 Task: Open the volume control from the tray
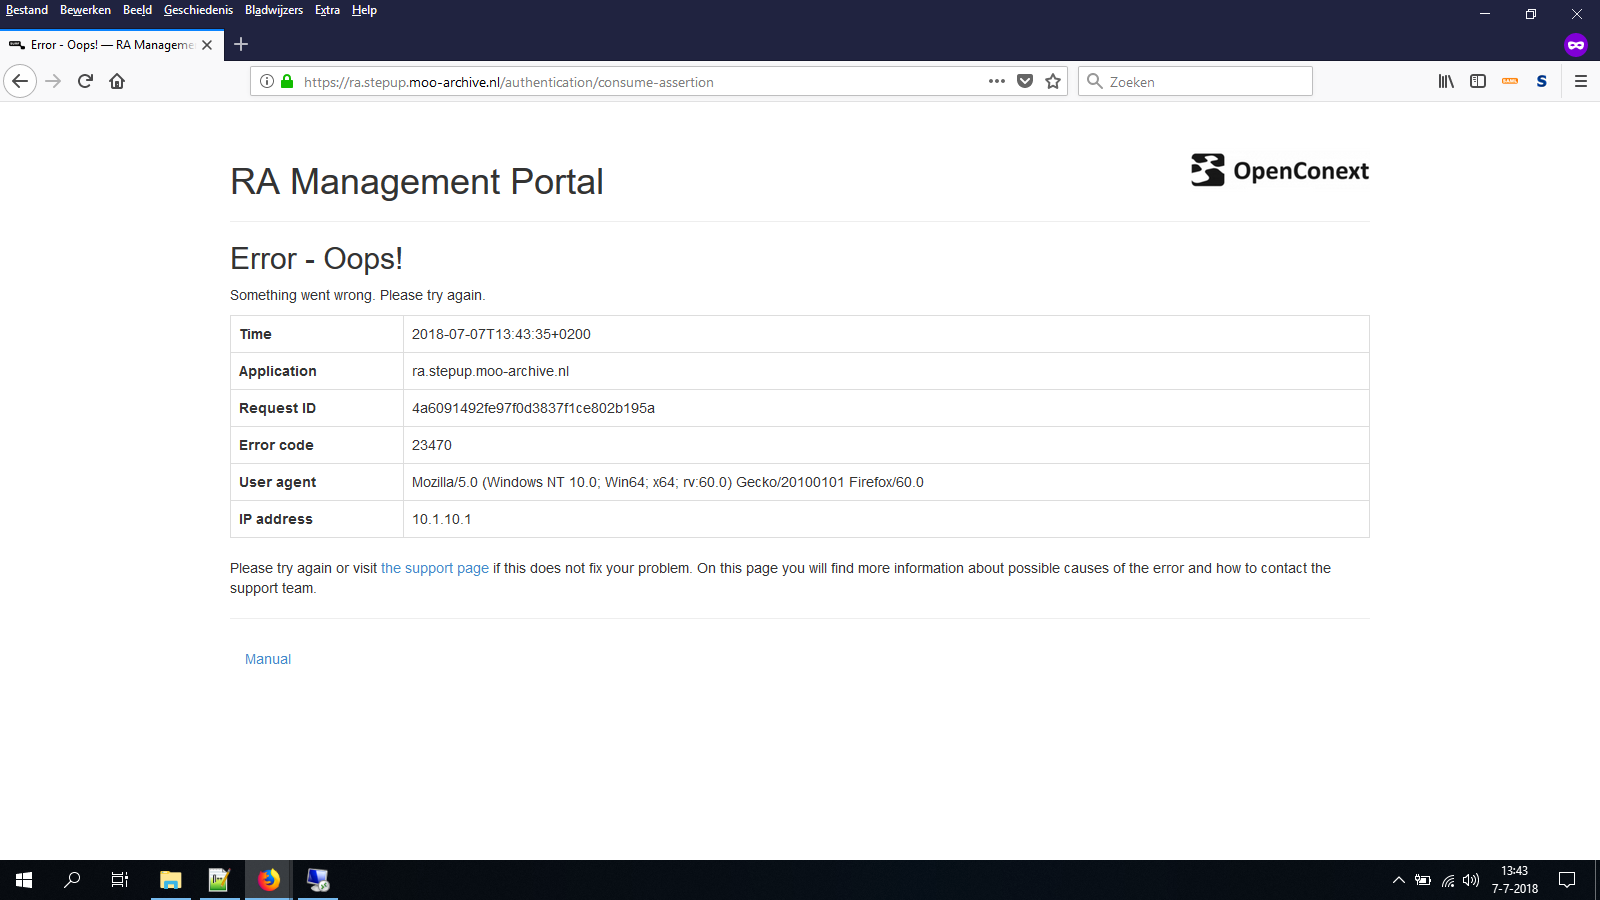1470,880
